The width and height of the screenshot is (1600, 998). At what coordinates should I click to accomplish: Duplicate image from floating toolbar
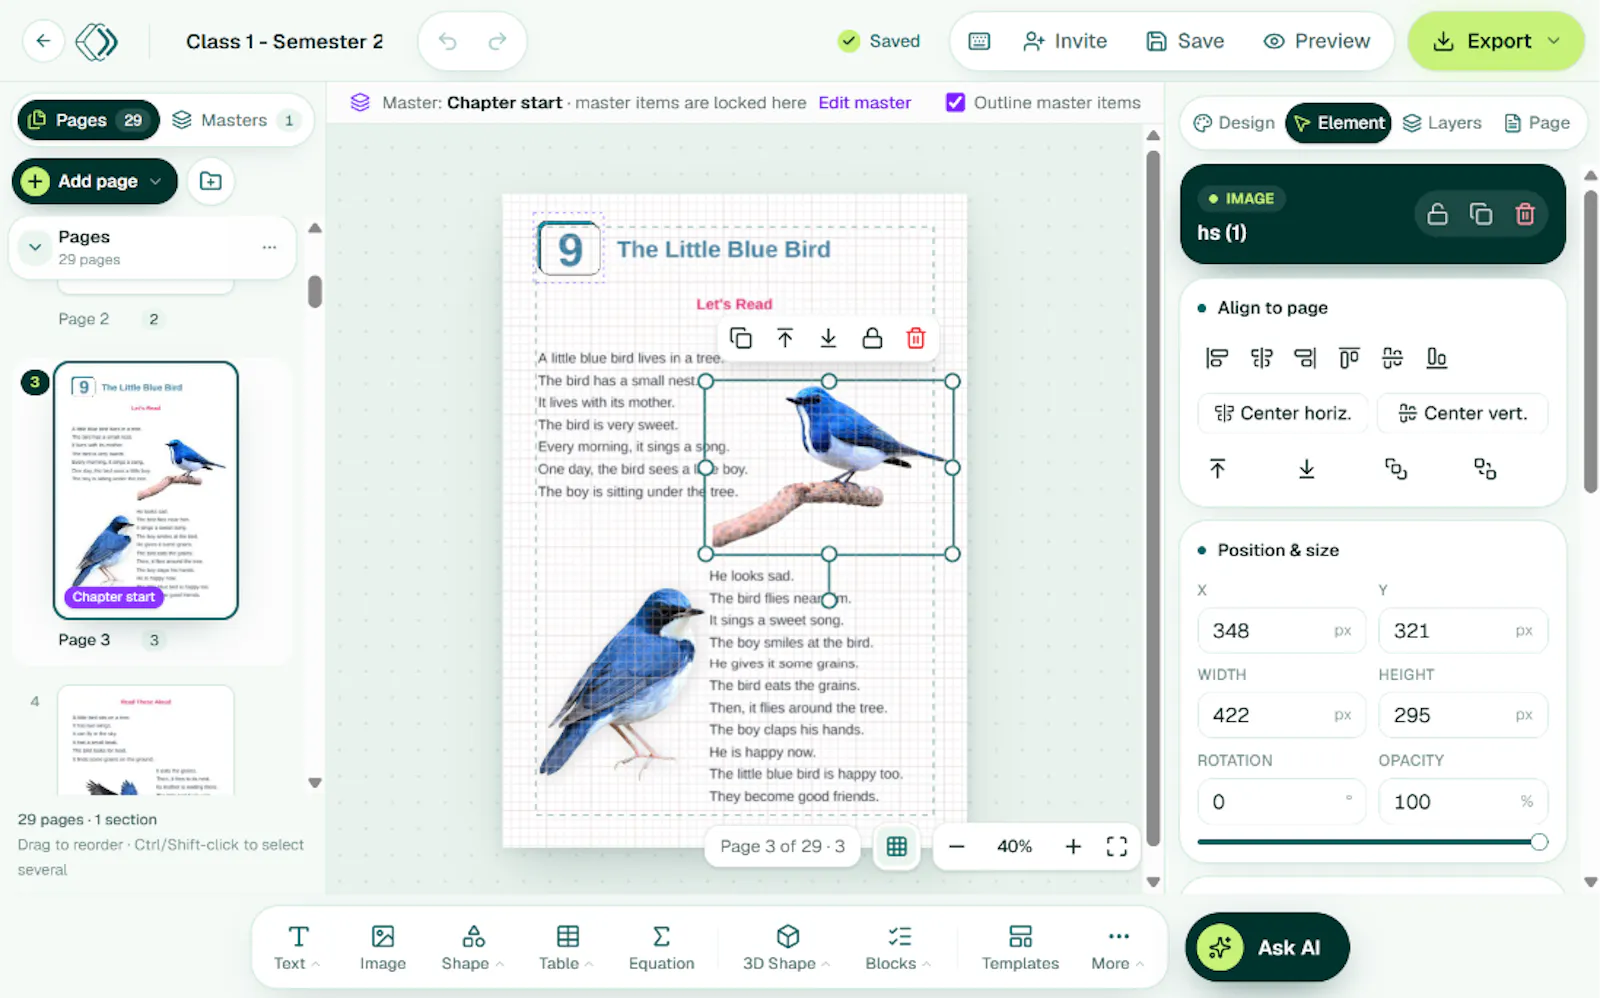[x=741, y=338]
